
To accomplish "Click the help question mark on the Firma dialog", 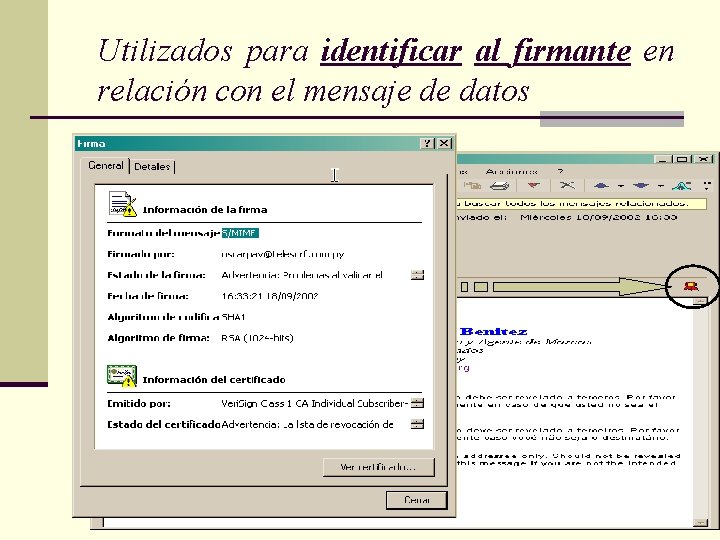I will (x=427, y=143).
